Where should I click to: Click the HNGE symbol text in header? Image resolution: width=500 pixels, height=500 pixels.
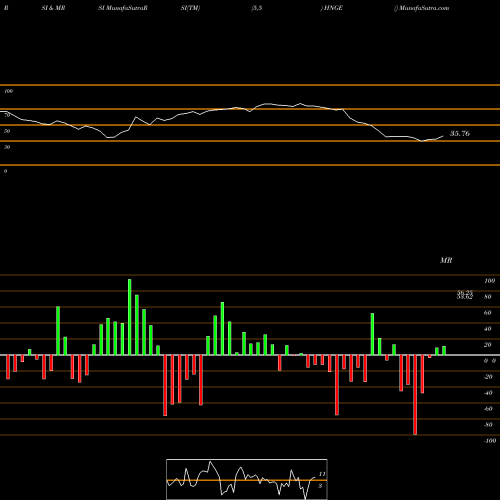point(333,8)
